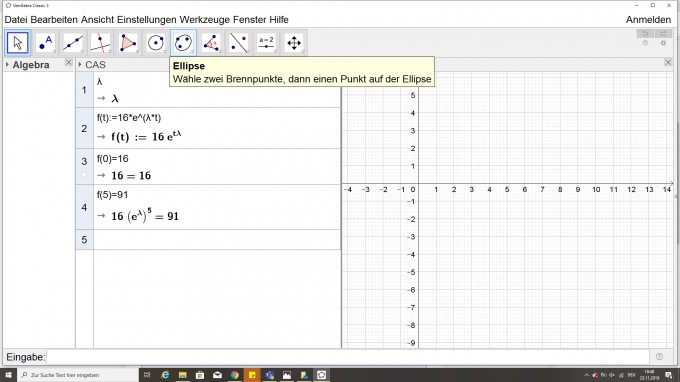Open the Bearbeiten menu
This screenshot has height=382, width=680.
click(54, 20)
